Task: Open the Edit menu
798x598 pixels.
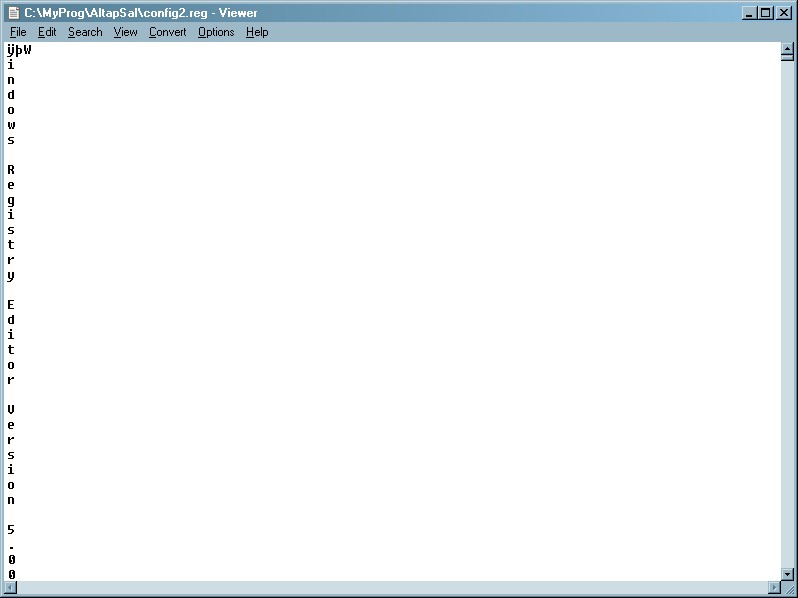Action: (x=47, y=32)
